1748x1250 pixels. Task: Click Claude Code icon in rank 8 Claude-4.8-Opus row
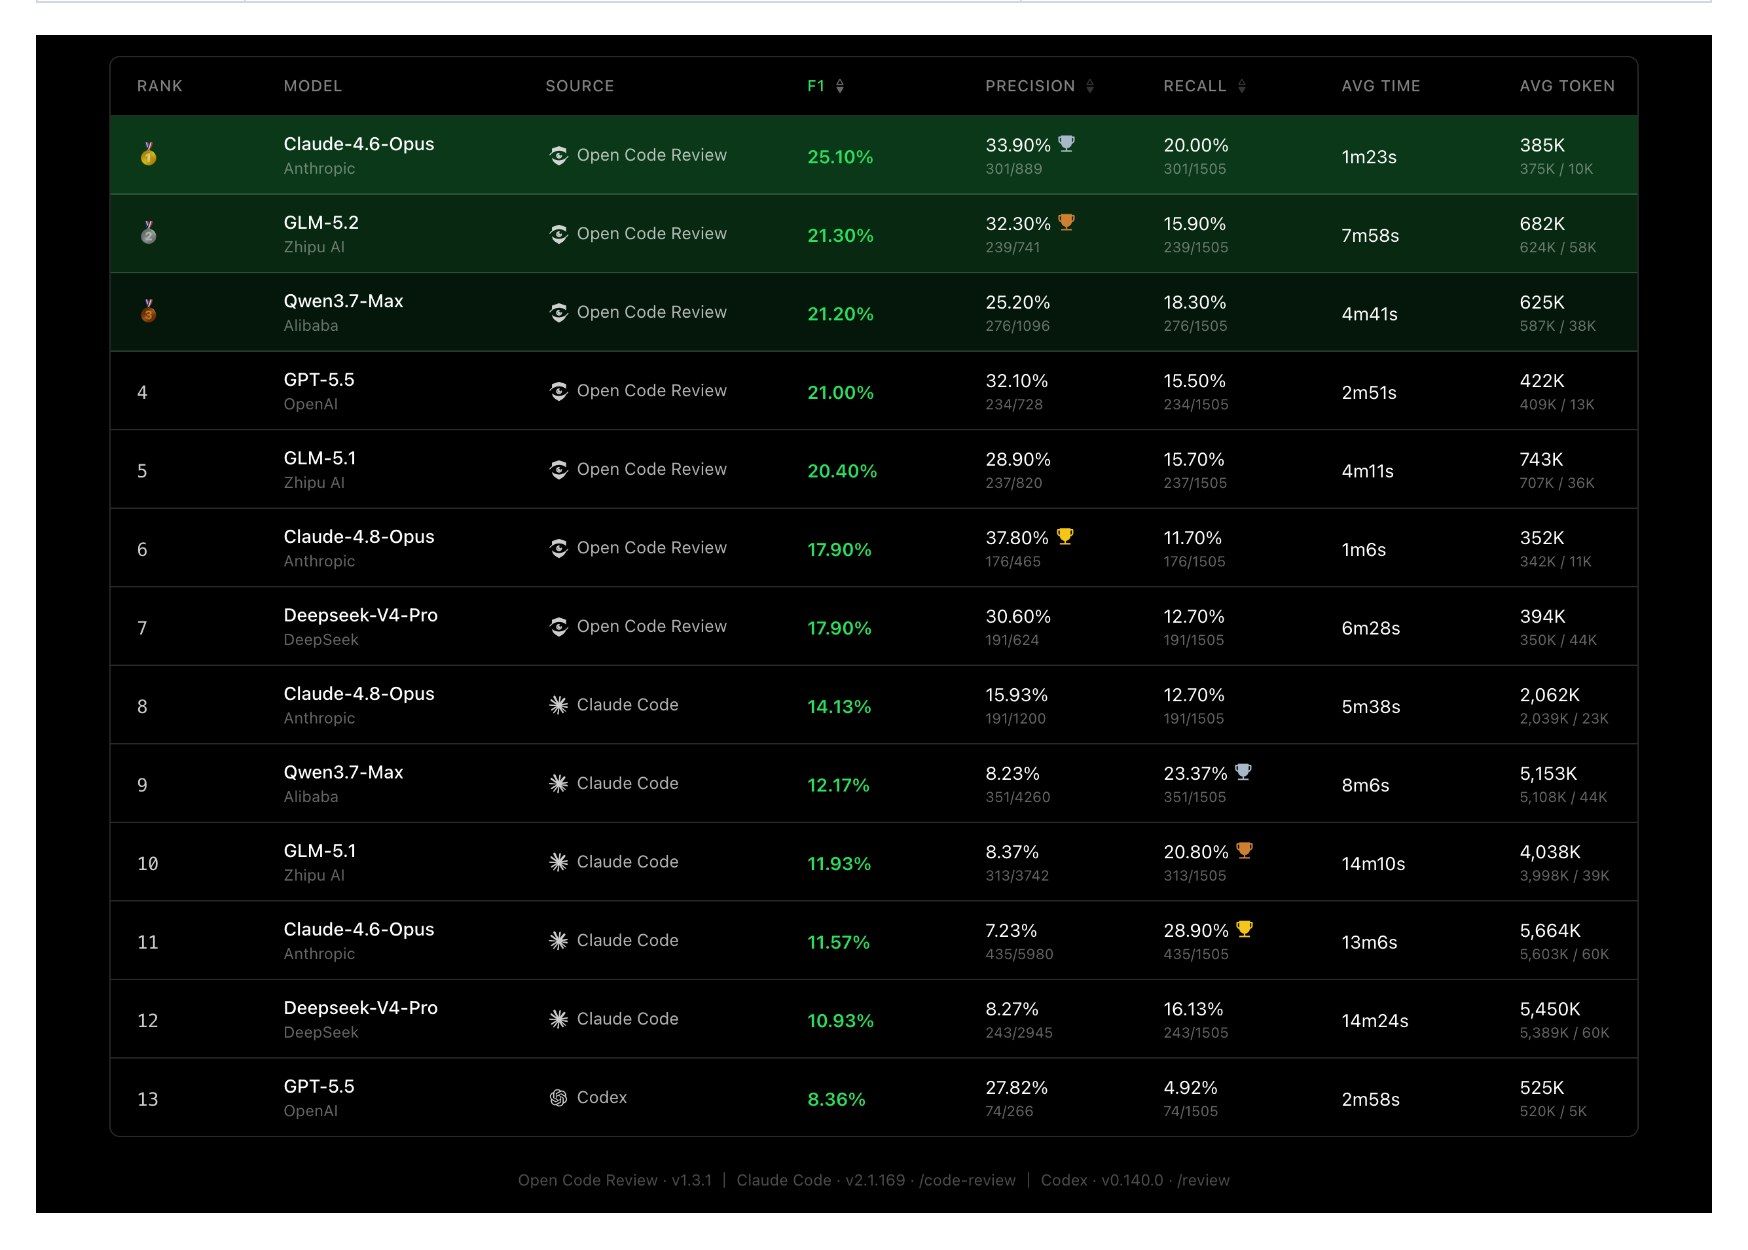[x=559, y=705]
